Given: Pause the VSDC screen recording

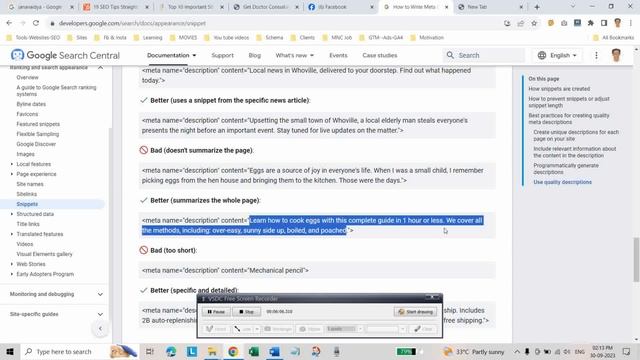Looking at the screenshot, I should pos(216,311).
